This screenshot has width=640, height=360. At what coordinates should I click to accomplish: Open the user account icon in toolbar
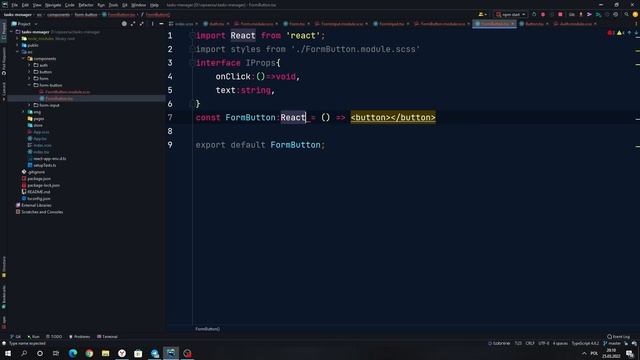[482, 14]
